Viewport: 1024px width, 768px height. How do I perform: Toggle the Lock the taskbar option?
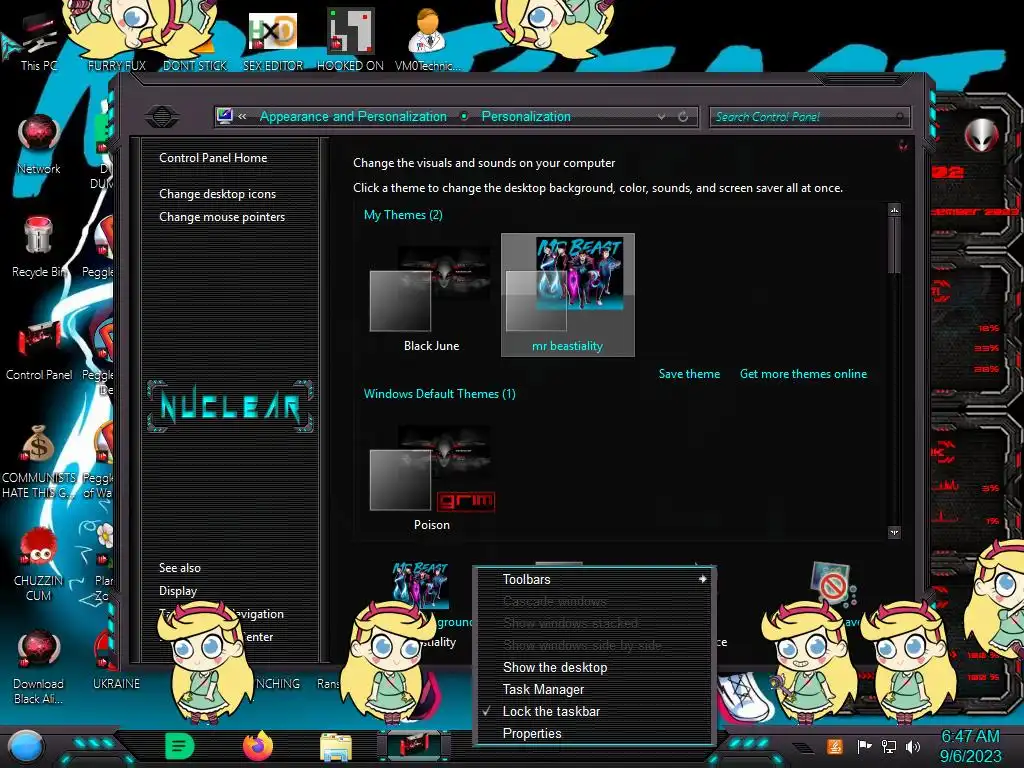(x=551, y=711)
